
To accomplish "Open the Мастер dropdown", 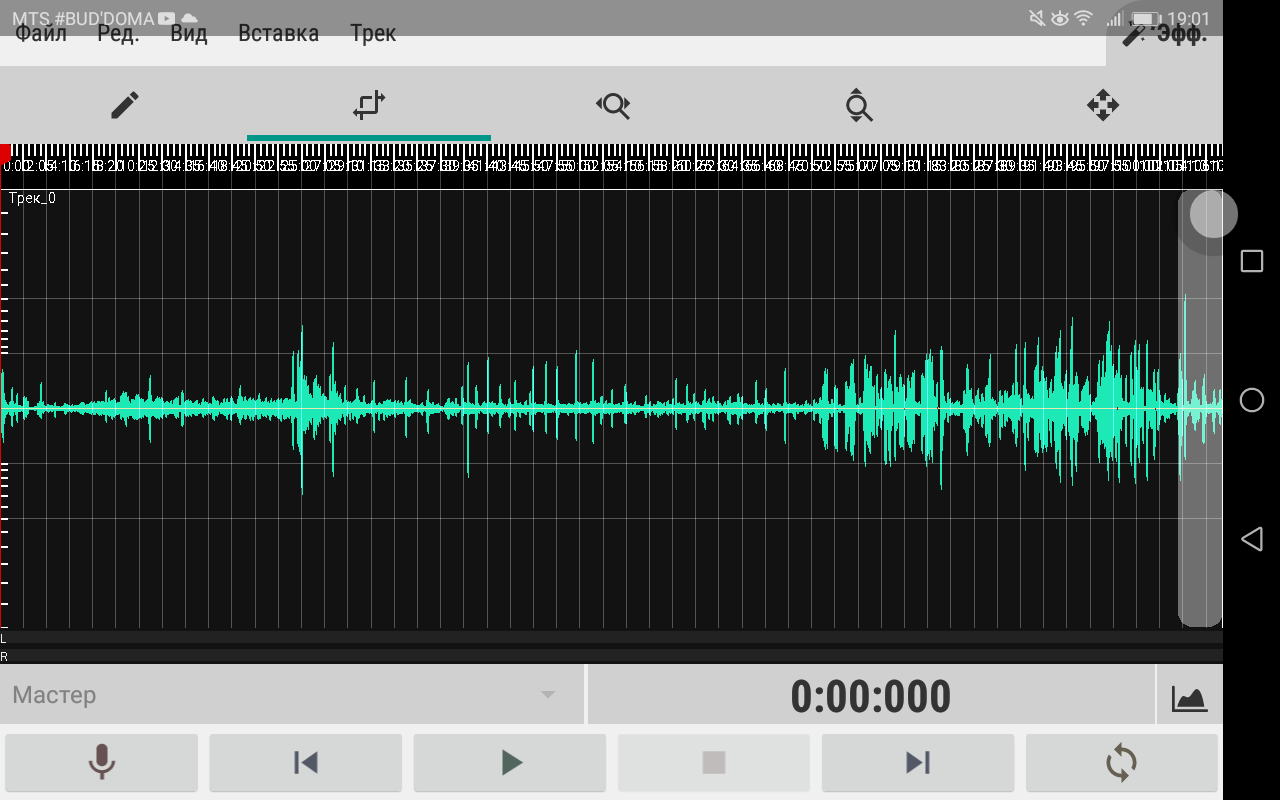I will 291,695.
